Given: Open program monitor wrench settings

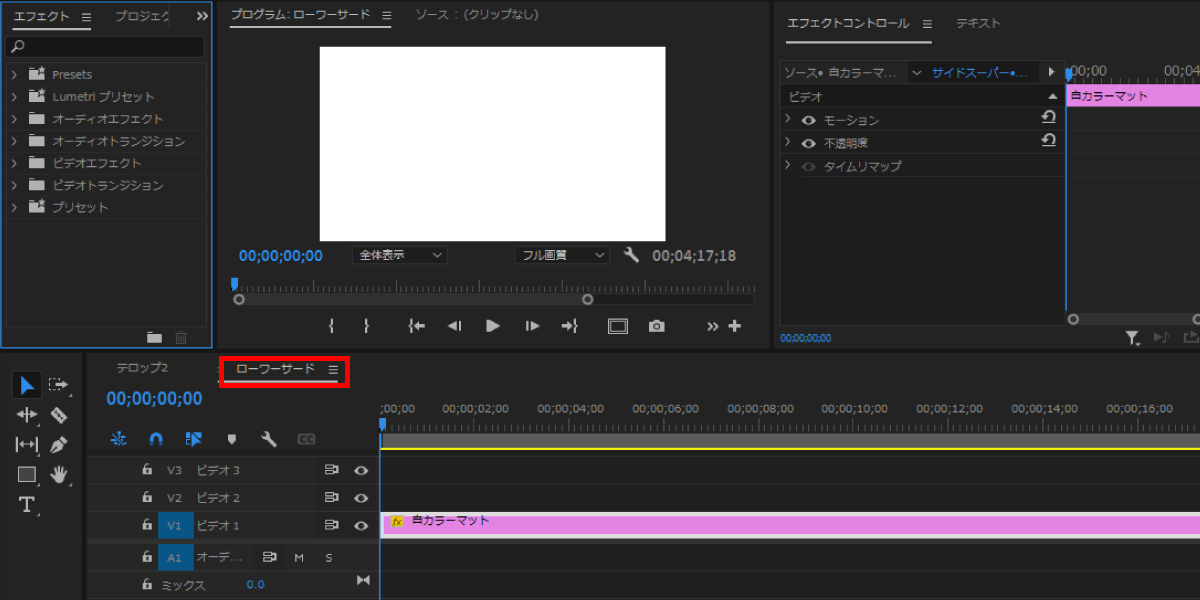Looking at the screenshot, I should coord(631,255).
